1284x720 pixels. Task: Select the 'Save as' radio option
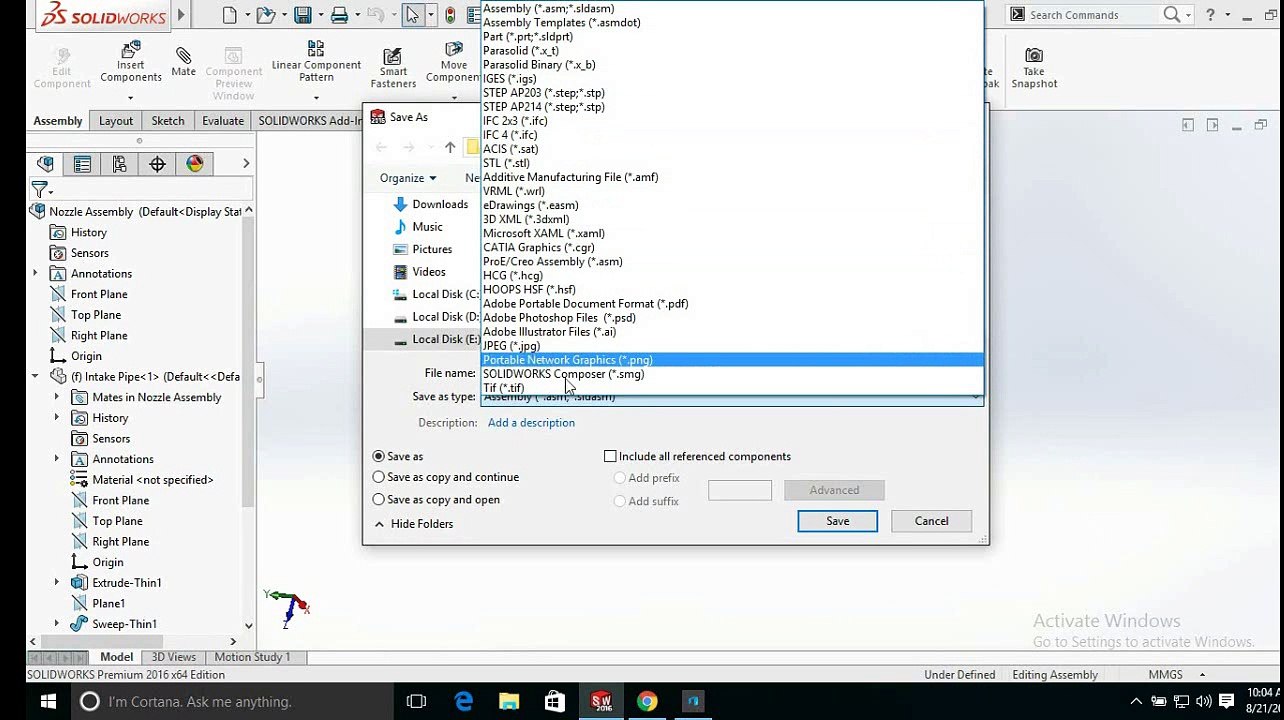click(379, 456)
